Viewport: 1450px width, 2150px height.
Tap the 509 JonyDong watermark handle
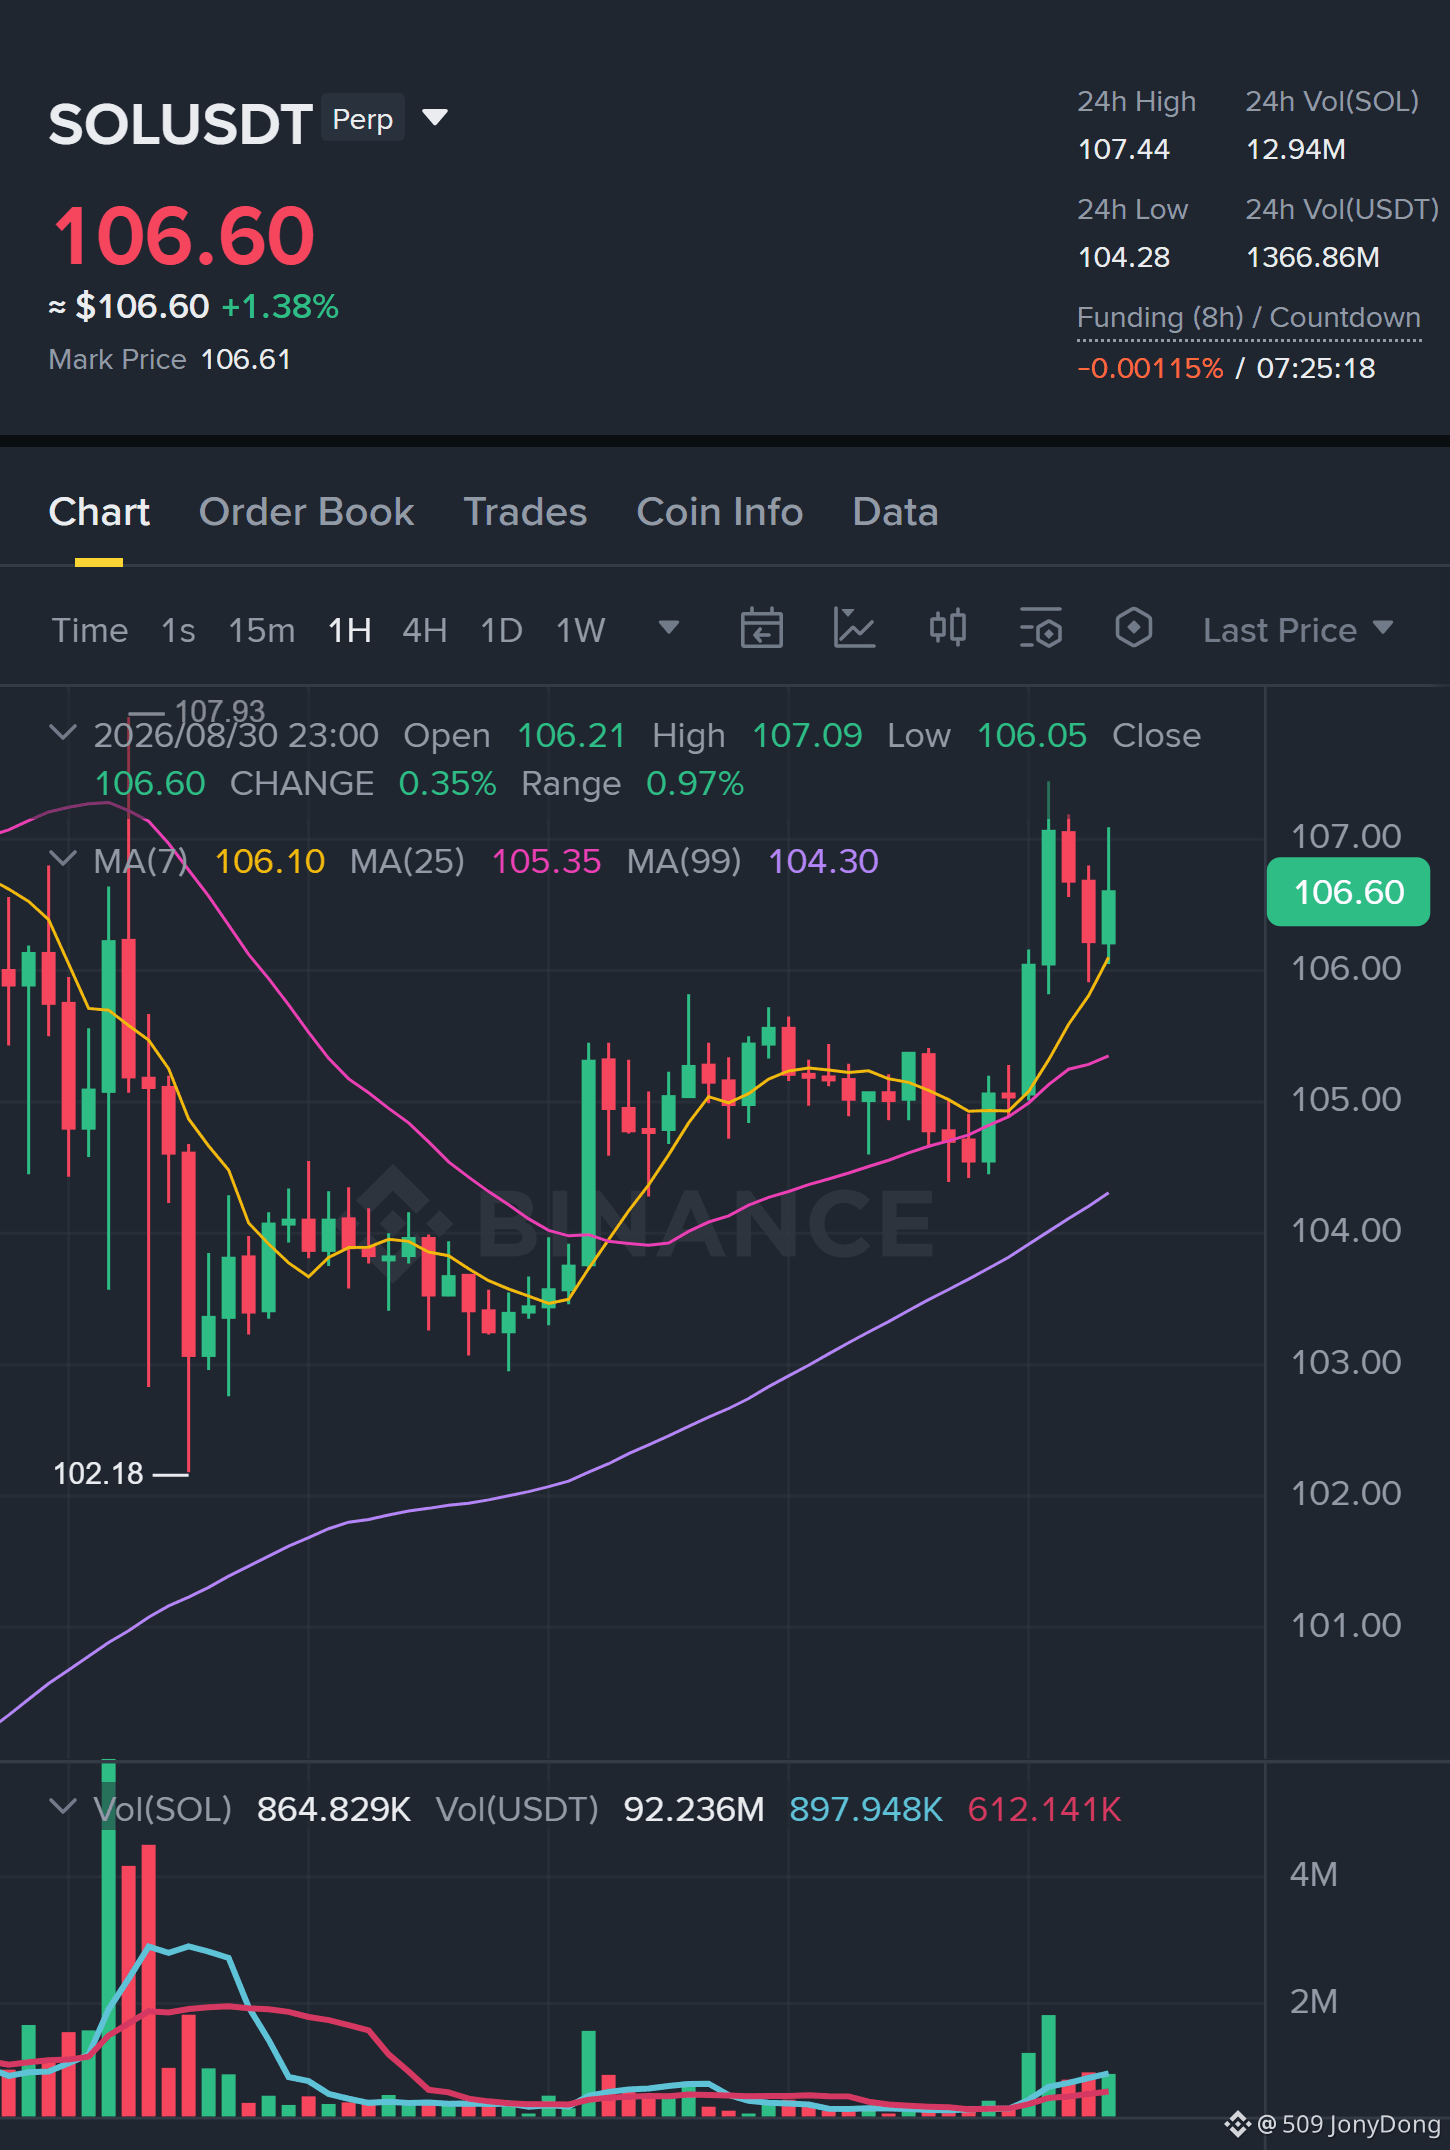1348,2124
